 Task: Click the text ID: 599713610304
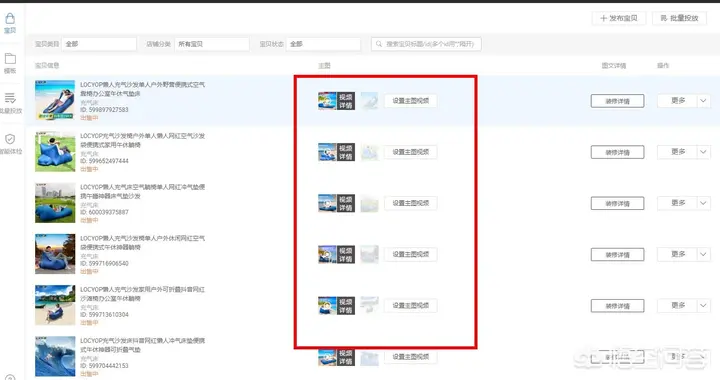(104, 315)
